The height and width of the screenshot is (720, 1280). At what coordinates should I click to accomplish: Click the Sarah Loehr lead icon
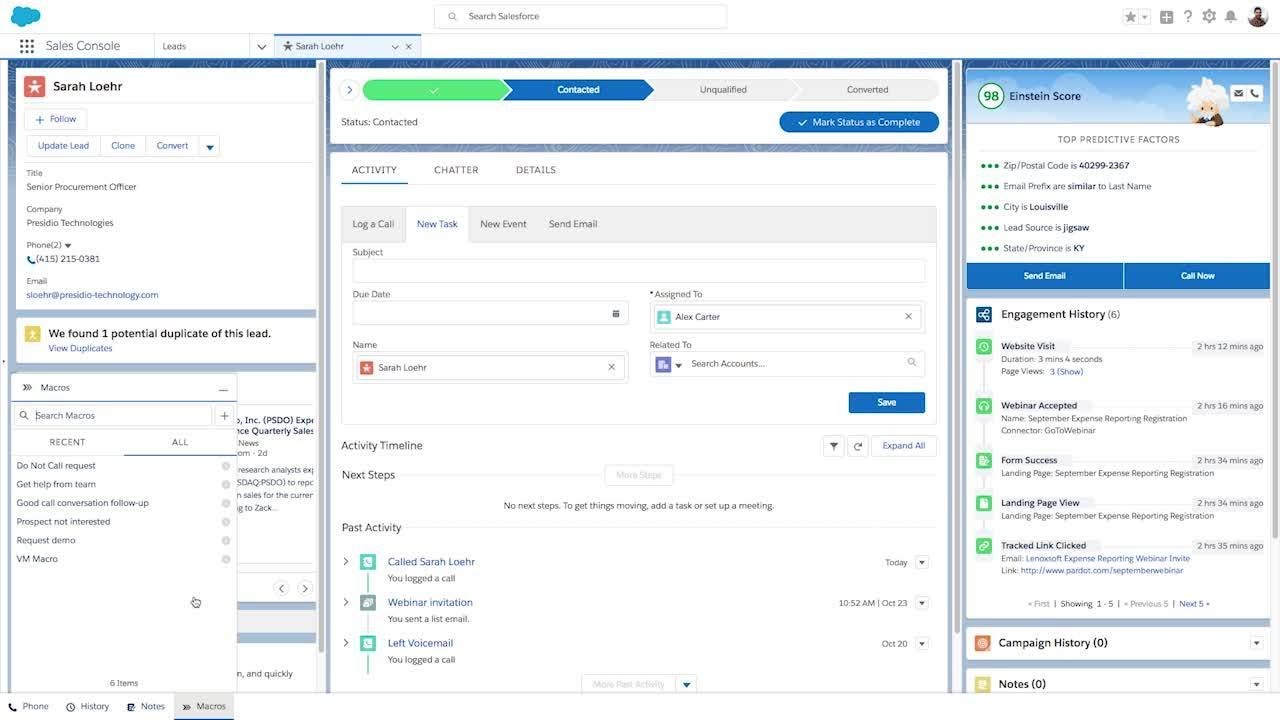pos(35,86)
